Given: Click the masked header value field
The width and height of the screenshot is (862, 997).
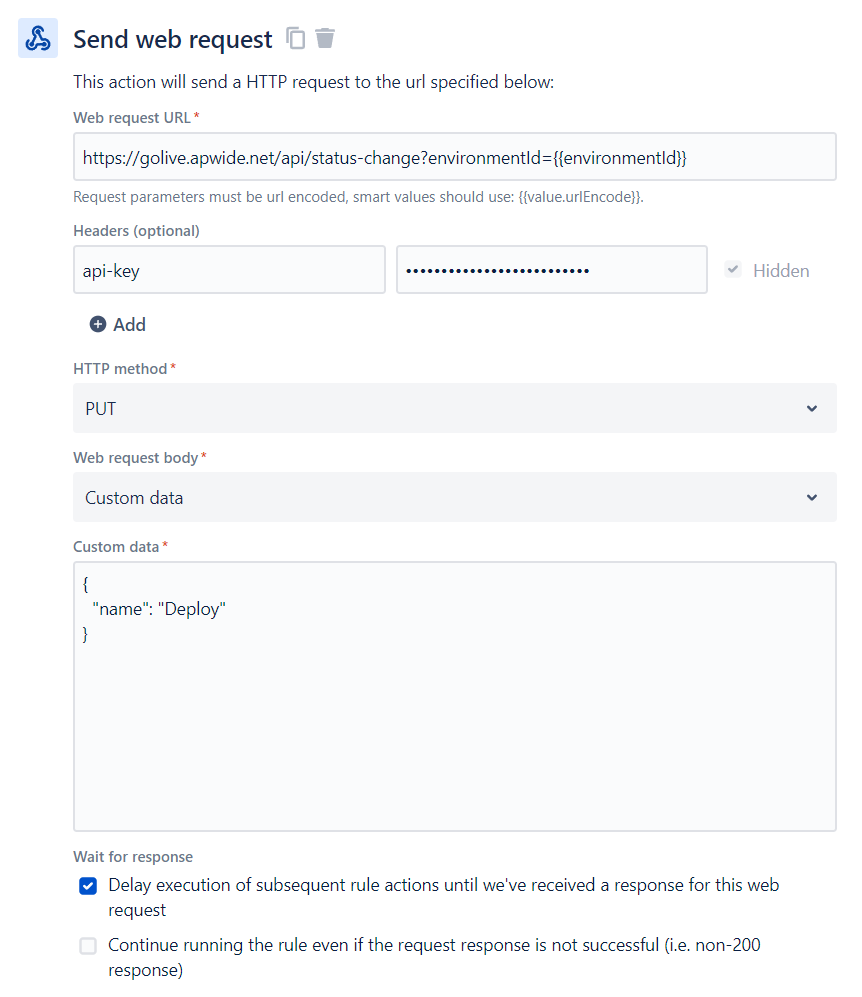Looking at the screenshot, I should click(x=551, y=270).
